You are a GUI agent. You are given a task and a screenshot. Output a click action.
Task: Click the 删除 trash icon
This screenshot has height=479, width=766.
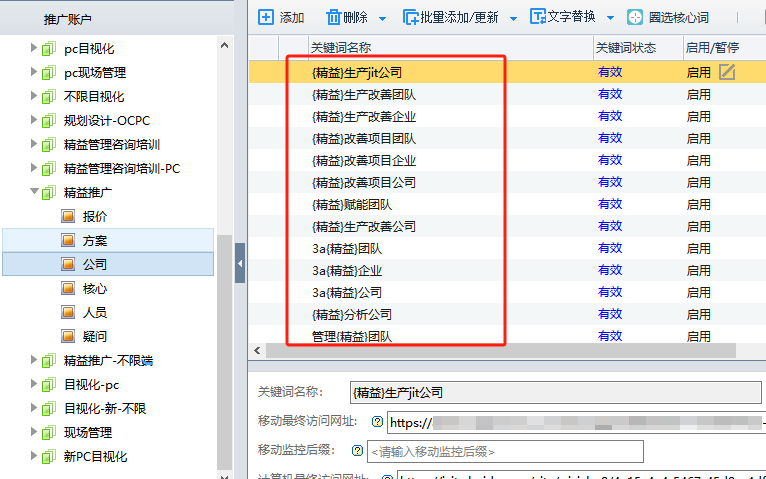pos(333,17)
